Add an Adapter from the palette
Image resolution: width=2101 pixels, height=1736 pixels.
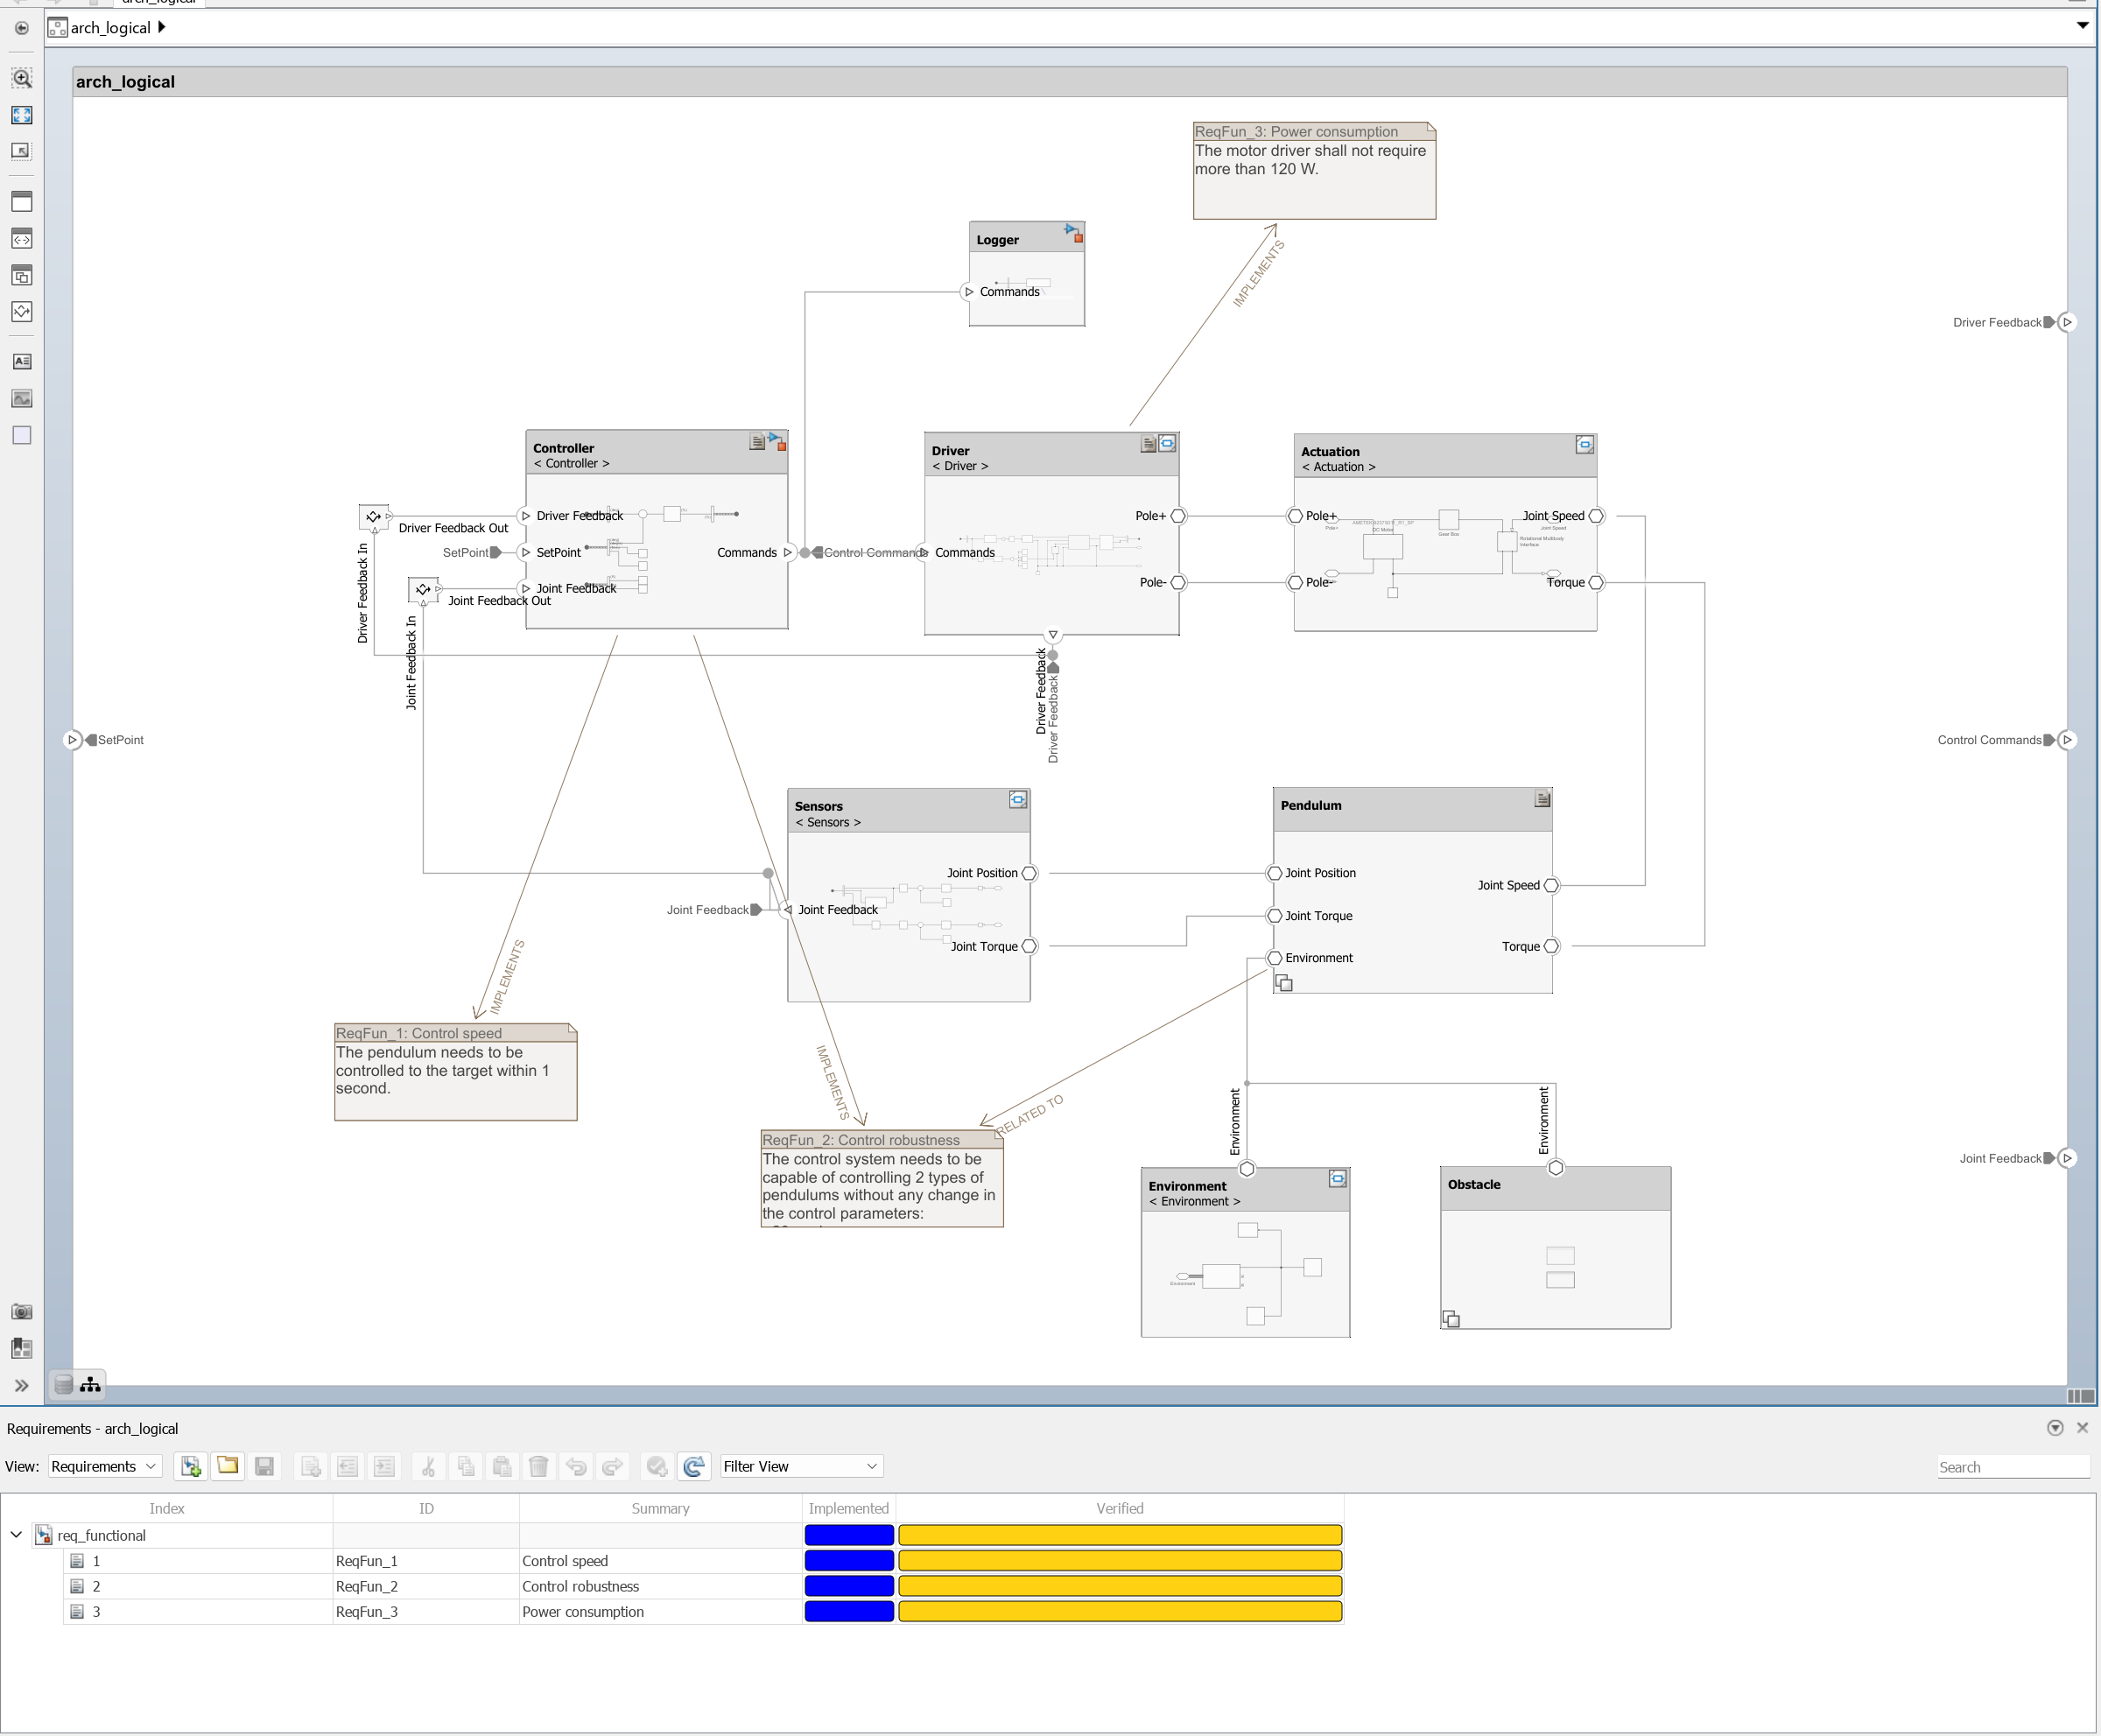[21, 312]
